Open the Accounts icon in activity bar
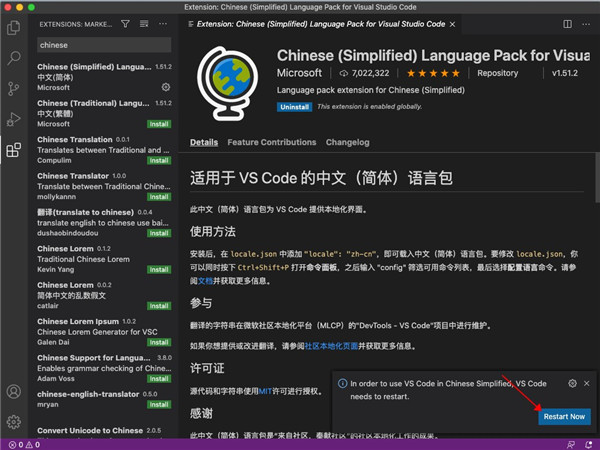 [x=13, y=392]
